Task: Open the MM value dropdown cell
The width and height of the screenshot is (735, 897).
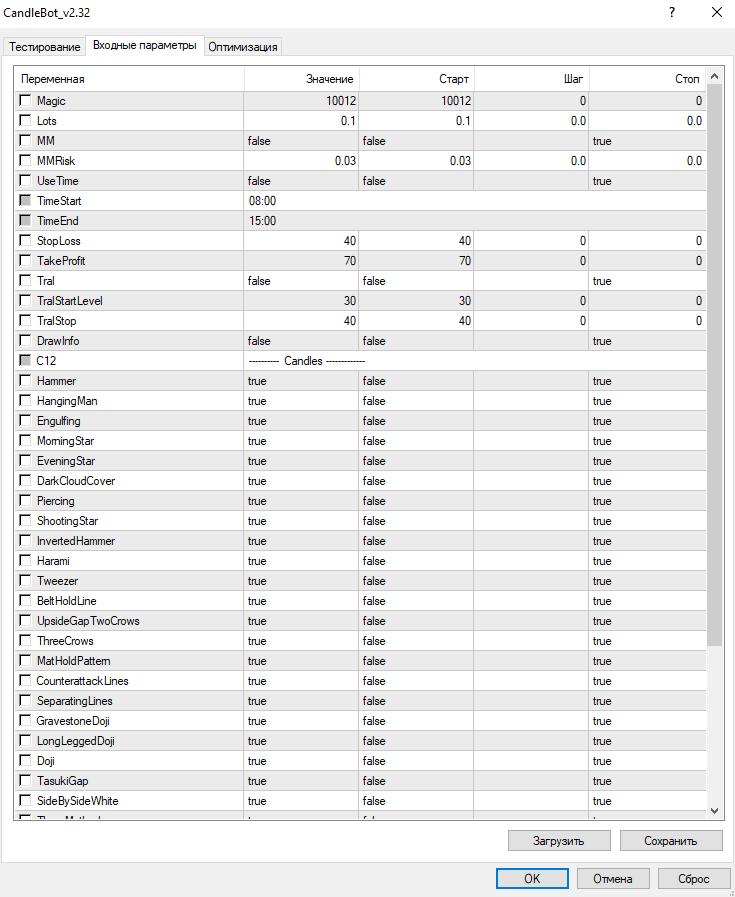Action: [x=302, y=141]
